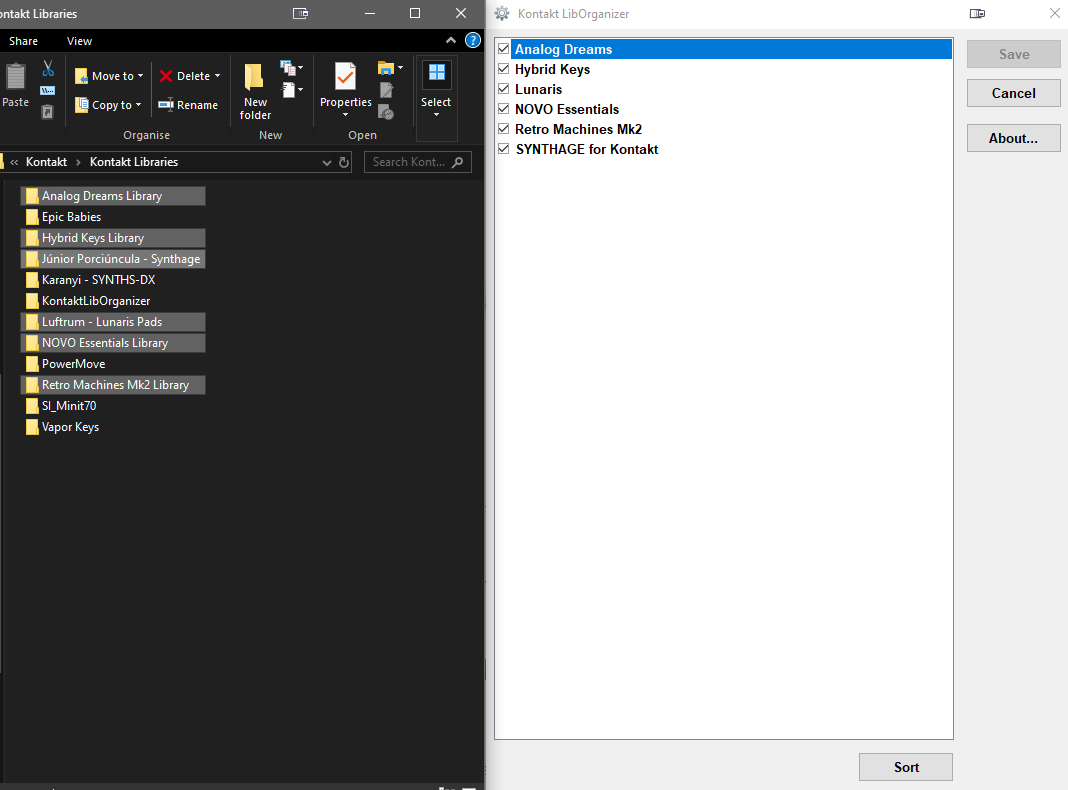Uncheck the Hybrid Keys checkbox

click(504, 69)
